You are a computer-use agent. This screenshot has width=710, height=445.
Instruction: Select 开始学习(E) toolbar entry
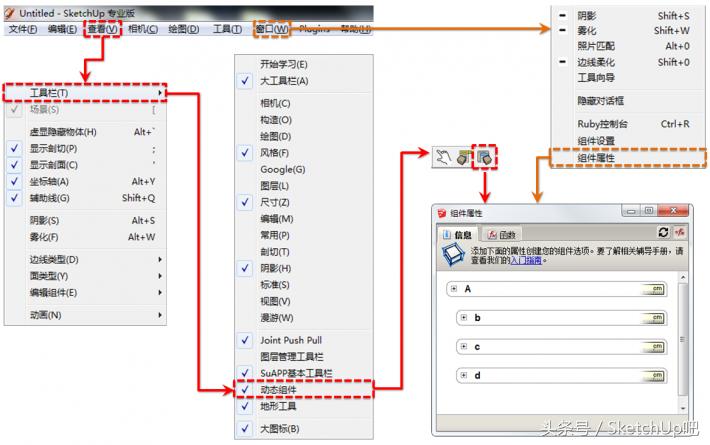tap(304, 64)
